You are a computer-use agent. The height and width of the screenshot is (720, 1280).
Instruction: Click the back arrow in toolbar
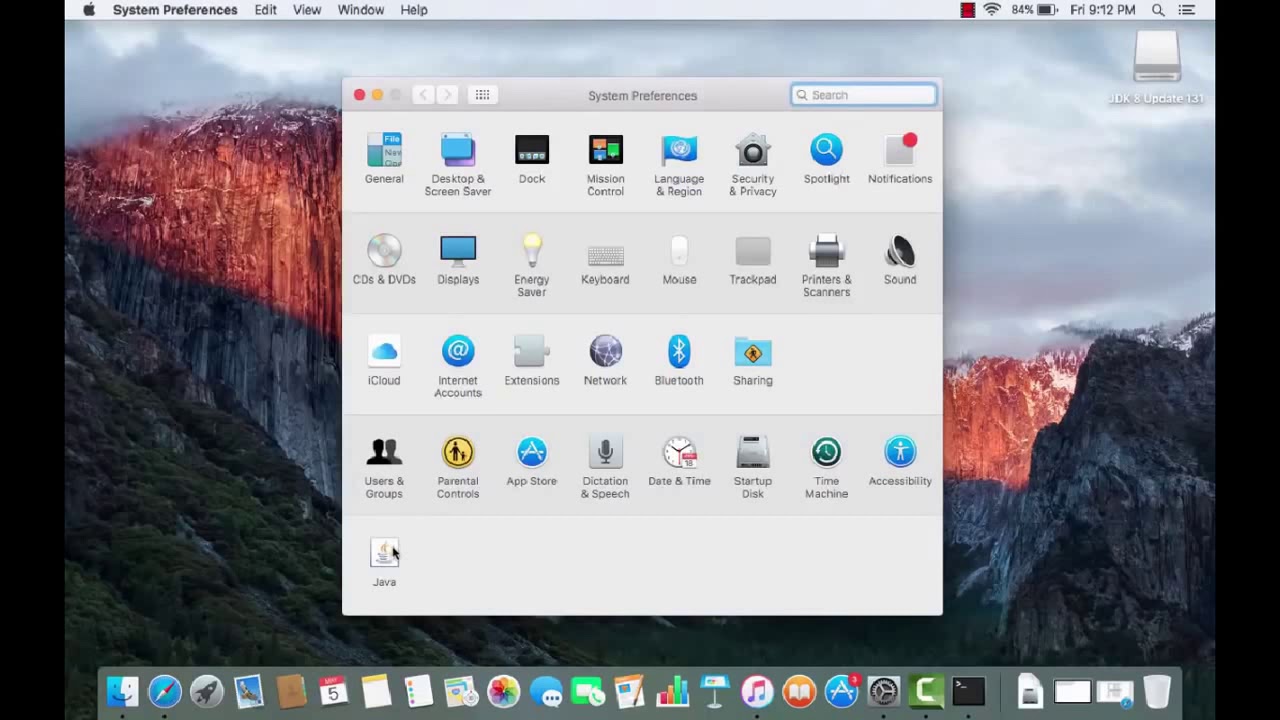423,95
